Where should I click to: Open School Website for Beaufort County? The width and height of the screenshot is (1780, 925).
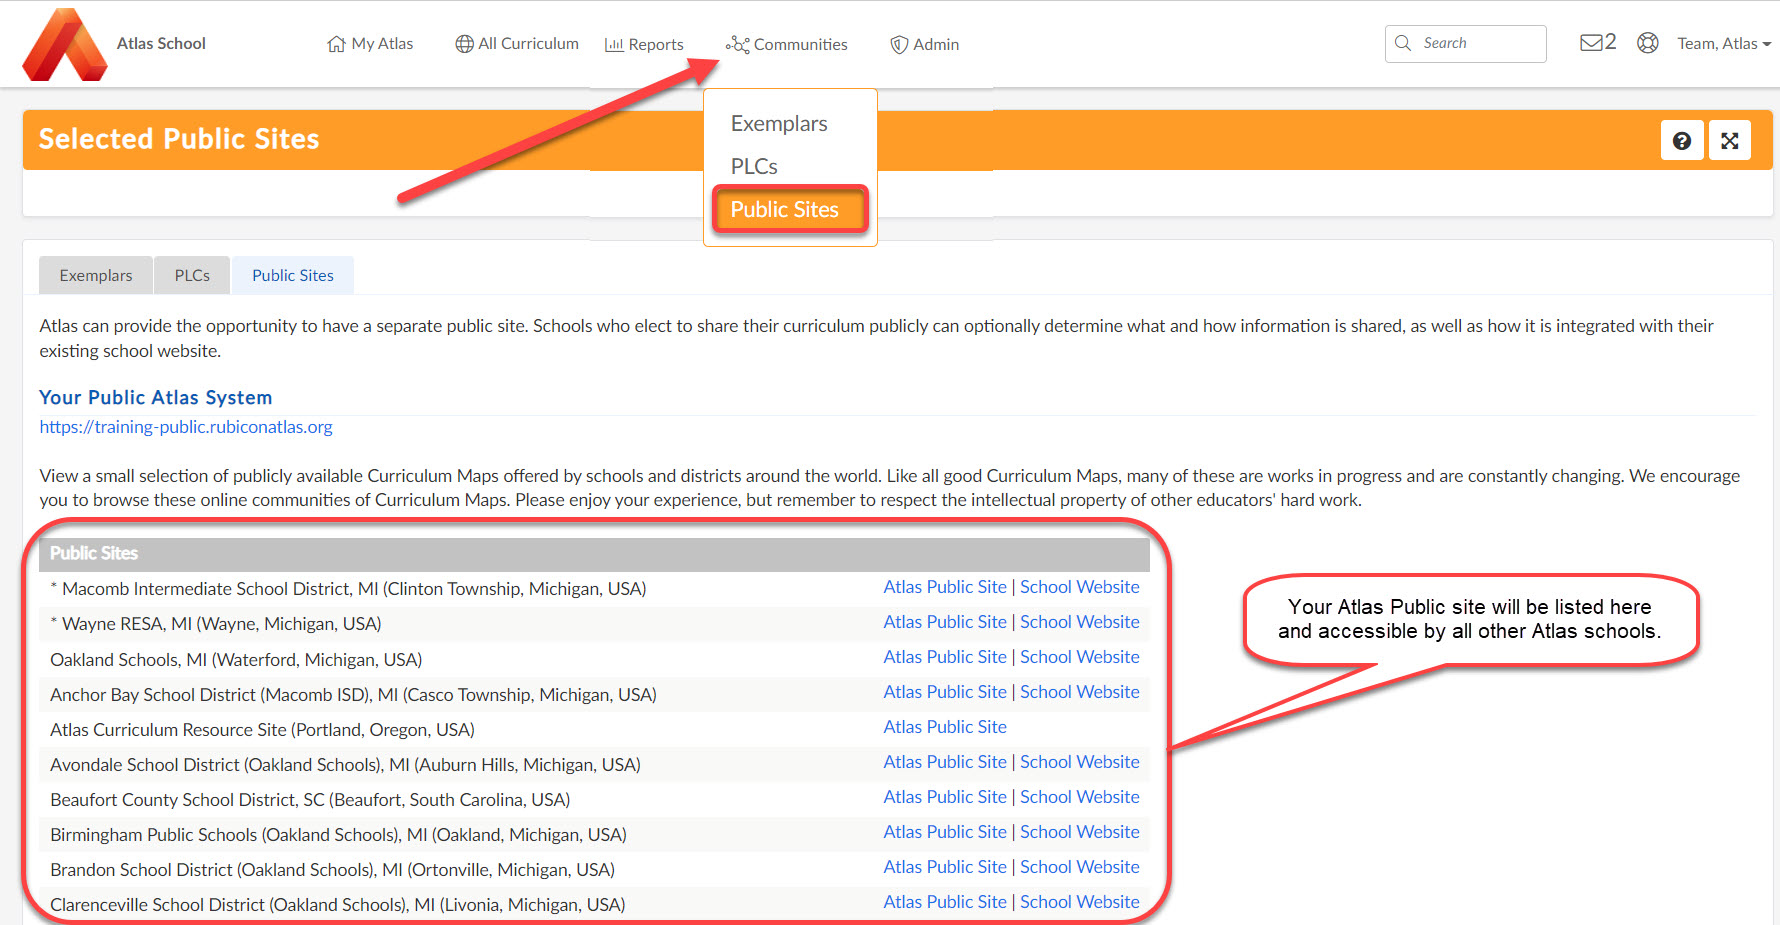pos(1080,797)
